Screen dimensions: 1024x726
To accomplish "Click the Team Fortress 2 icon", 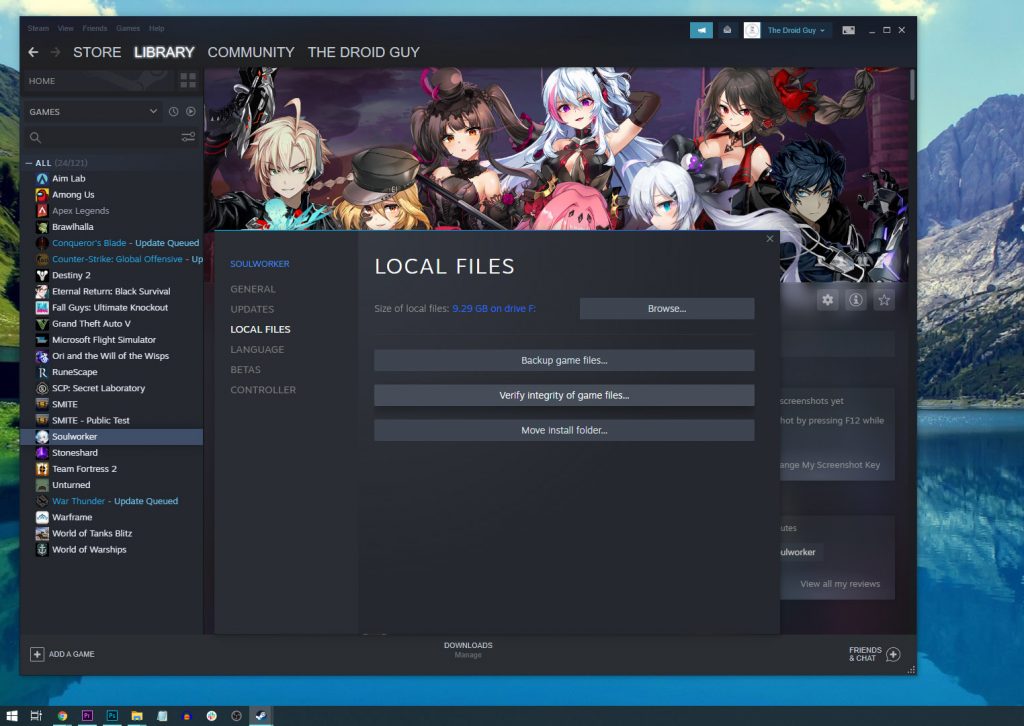I will 42,469.
